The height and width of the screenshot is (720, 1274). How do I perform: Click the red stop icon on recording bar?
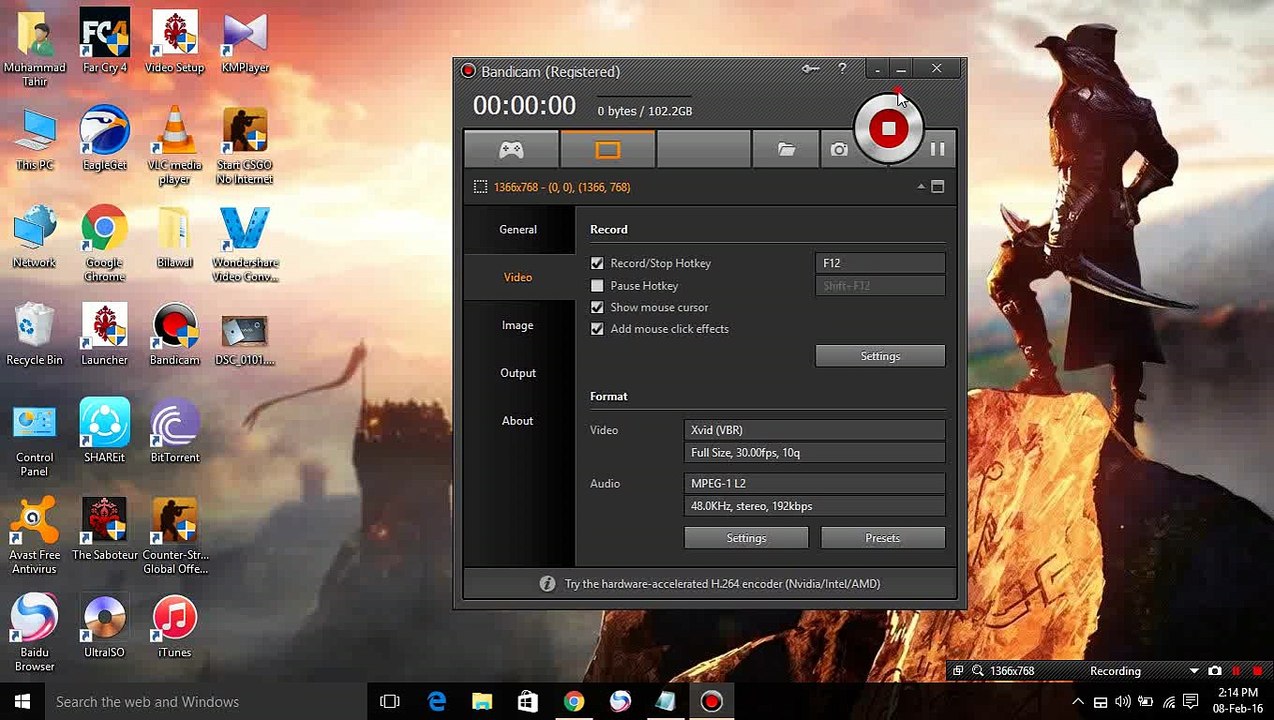tap(1256, 671)
